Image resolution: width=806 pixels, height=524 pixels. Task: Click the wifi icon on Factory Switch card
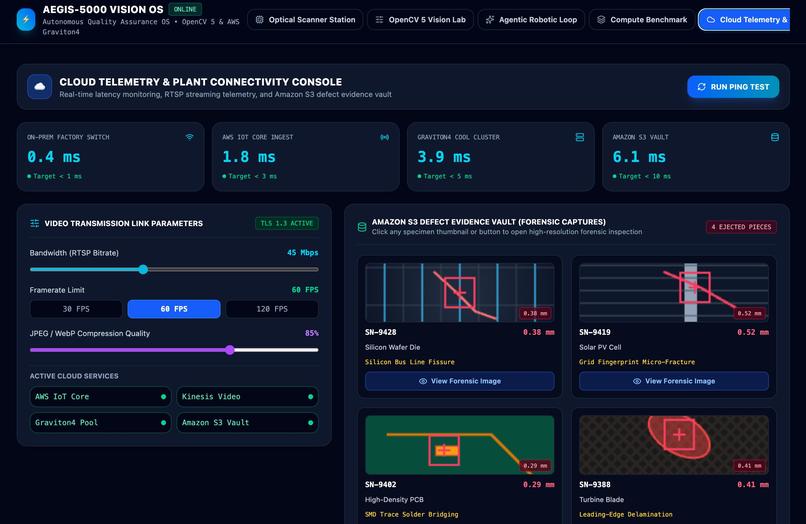[189, 137]
